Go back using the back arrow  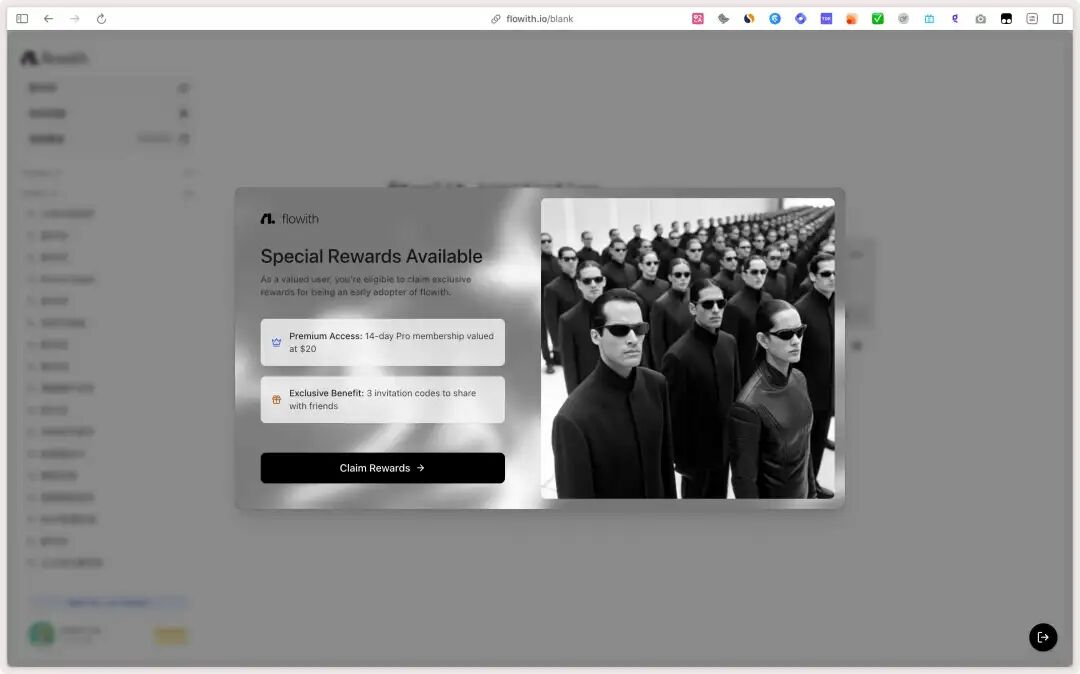click(48, 19)
